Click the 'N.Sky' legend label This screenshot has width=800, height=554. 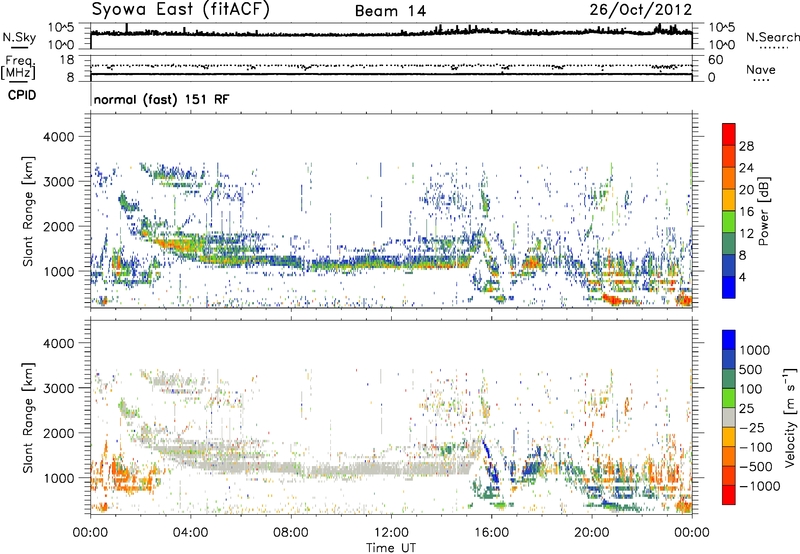pos(19,37)
